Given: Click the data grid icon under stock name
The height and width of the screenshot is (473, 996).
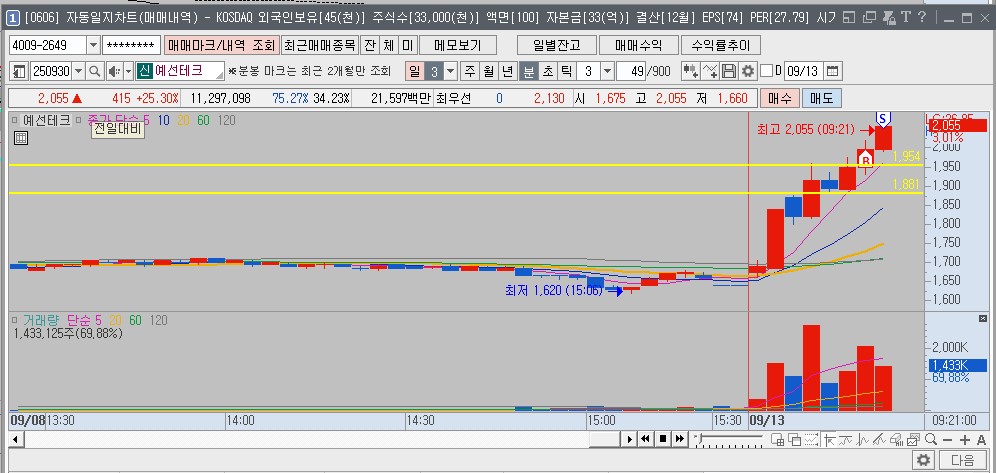Looking at the screenshot, I should 20,137.
